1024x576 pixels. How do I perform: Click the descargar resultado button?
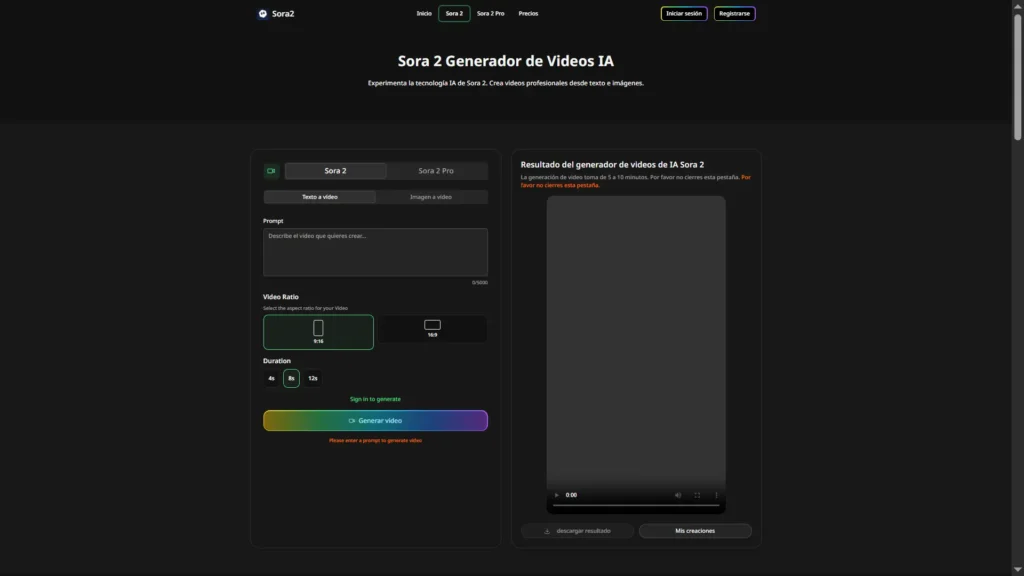[x=577, y=531]
